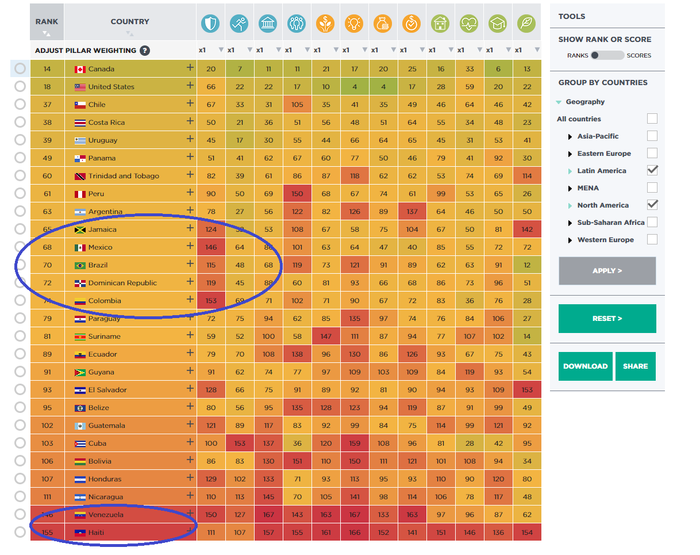Tick the Eastern Europe checkbox
Viewport: 700px width, 555px height.
pyautogui.click(x=652, y=153)
